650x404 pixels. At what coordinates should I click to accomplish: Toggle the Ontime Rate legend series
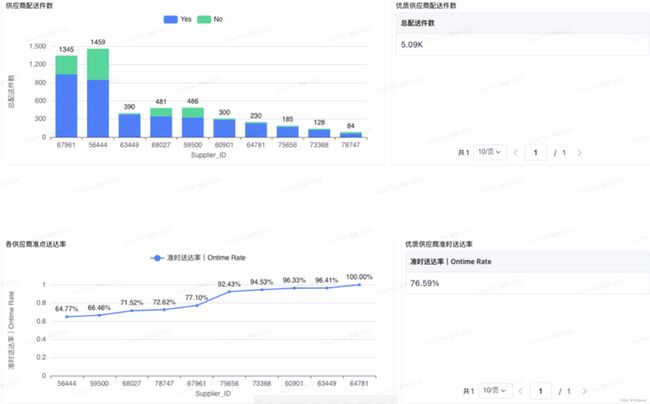[x=198, y=258]
